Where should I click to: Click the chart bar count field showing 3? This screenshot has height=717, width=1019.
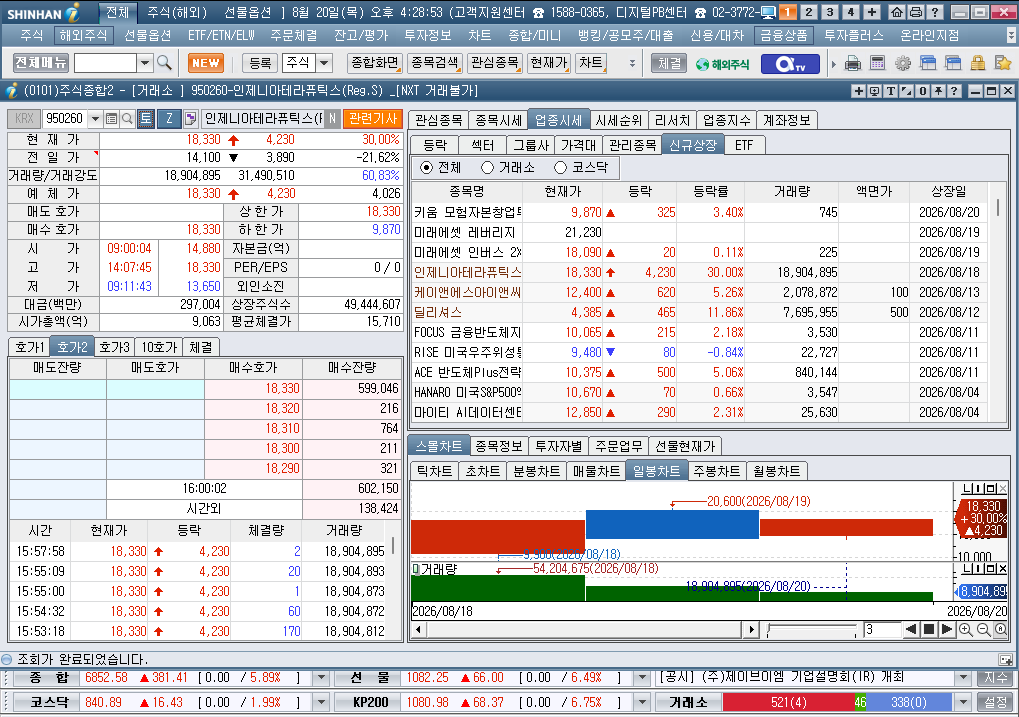click(881, 629)
